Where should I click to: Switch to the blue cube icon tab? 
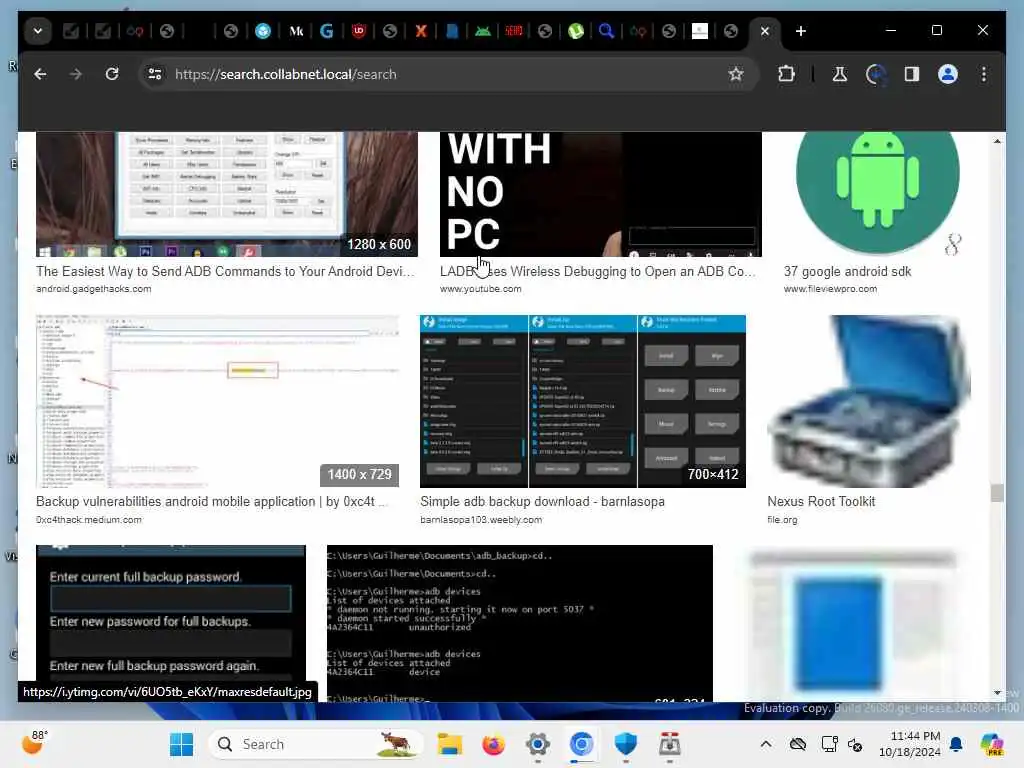(263, 31)
